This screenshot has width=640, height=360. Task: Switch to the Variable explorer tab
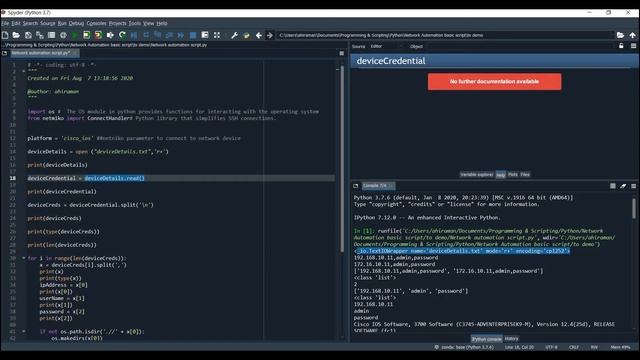point(477,174)
